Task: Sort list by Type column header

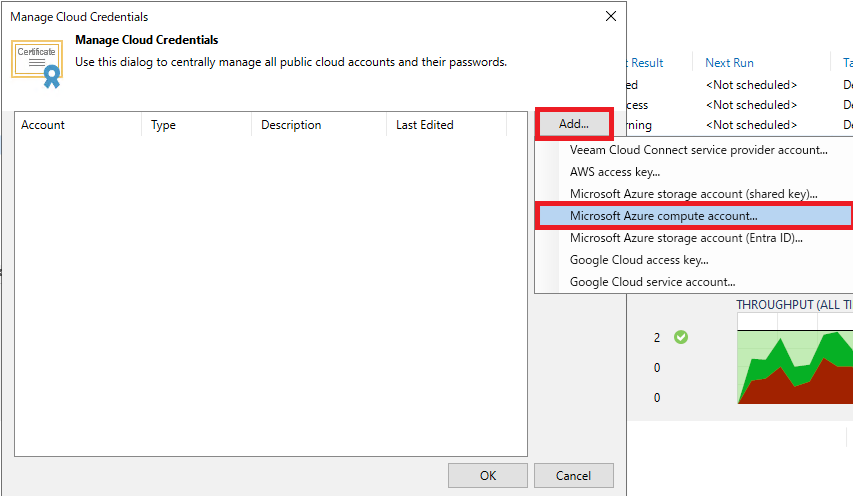Action: 197,125
